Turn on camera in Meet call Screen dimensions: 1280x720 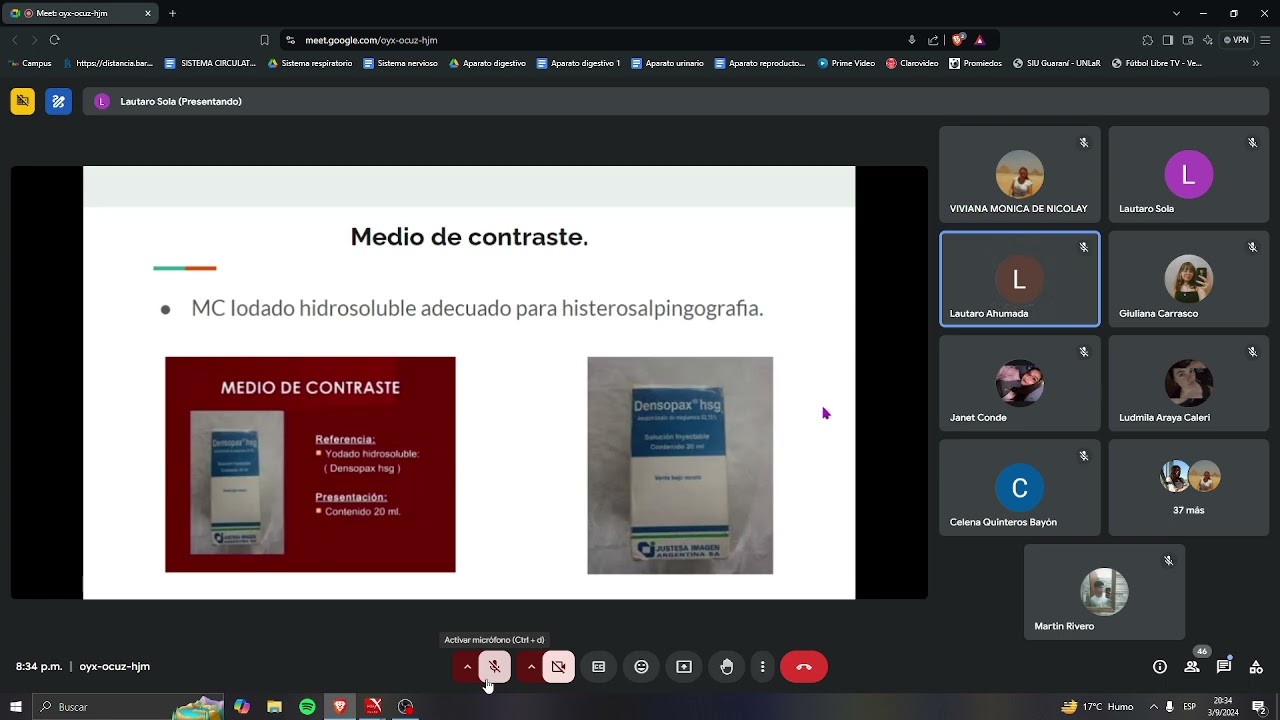(558, 667)
